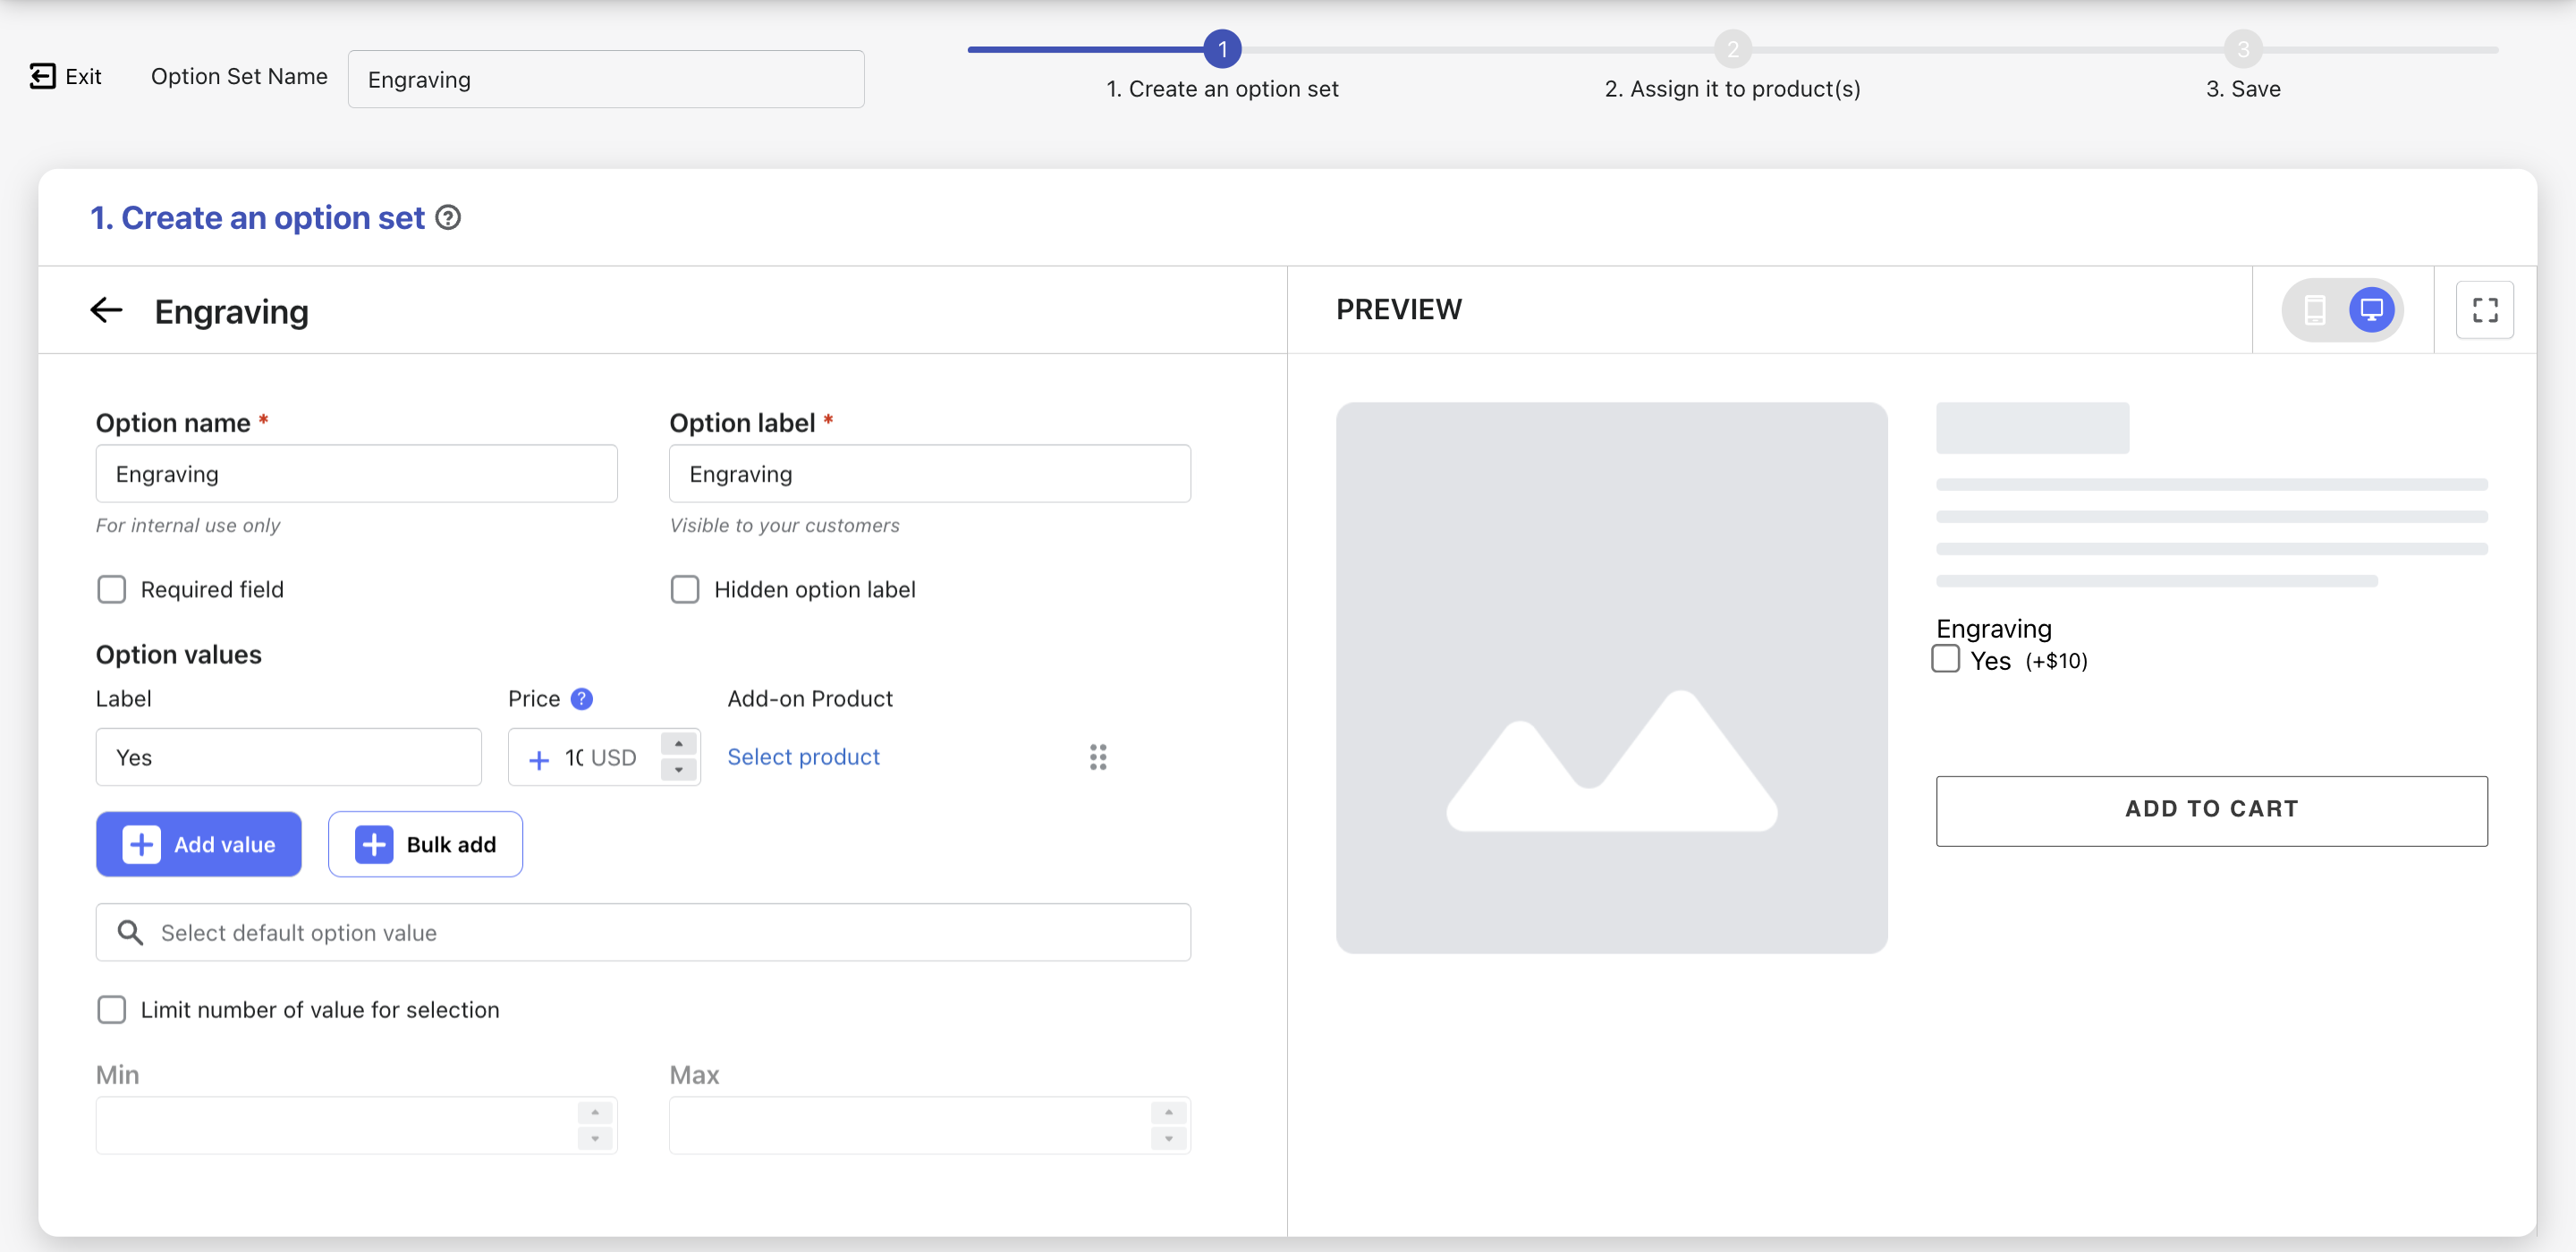
Task: Click the drag handle for the Yes value
Action: point(1097,757)
